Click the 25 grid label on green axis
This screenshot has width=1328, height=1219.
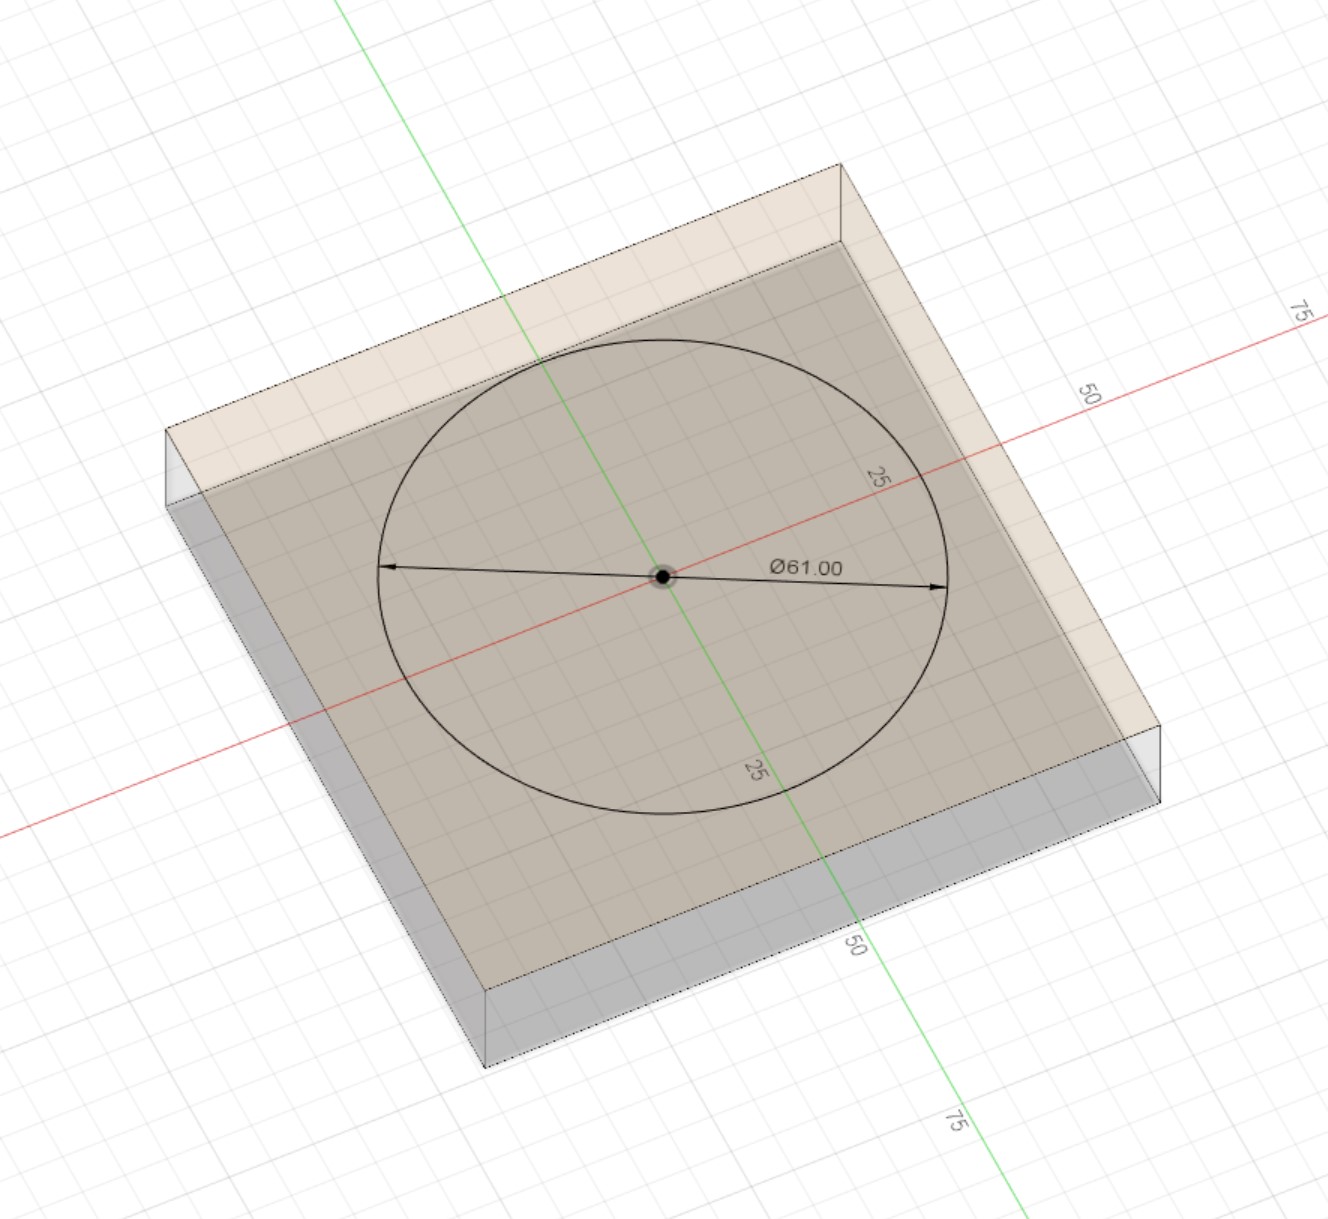tap(756, 771)
